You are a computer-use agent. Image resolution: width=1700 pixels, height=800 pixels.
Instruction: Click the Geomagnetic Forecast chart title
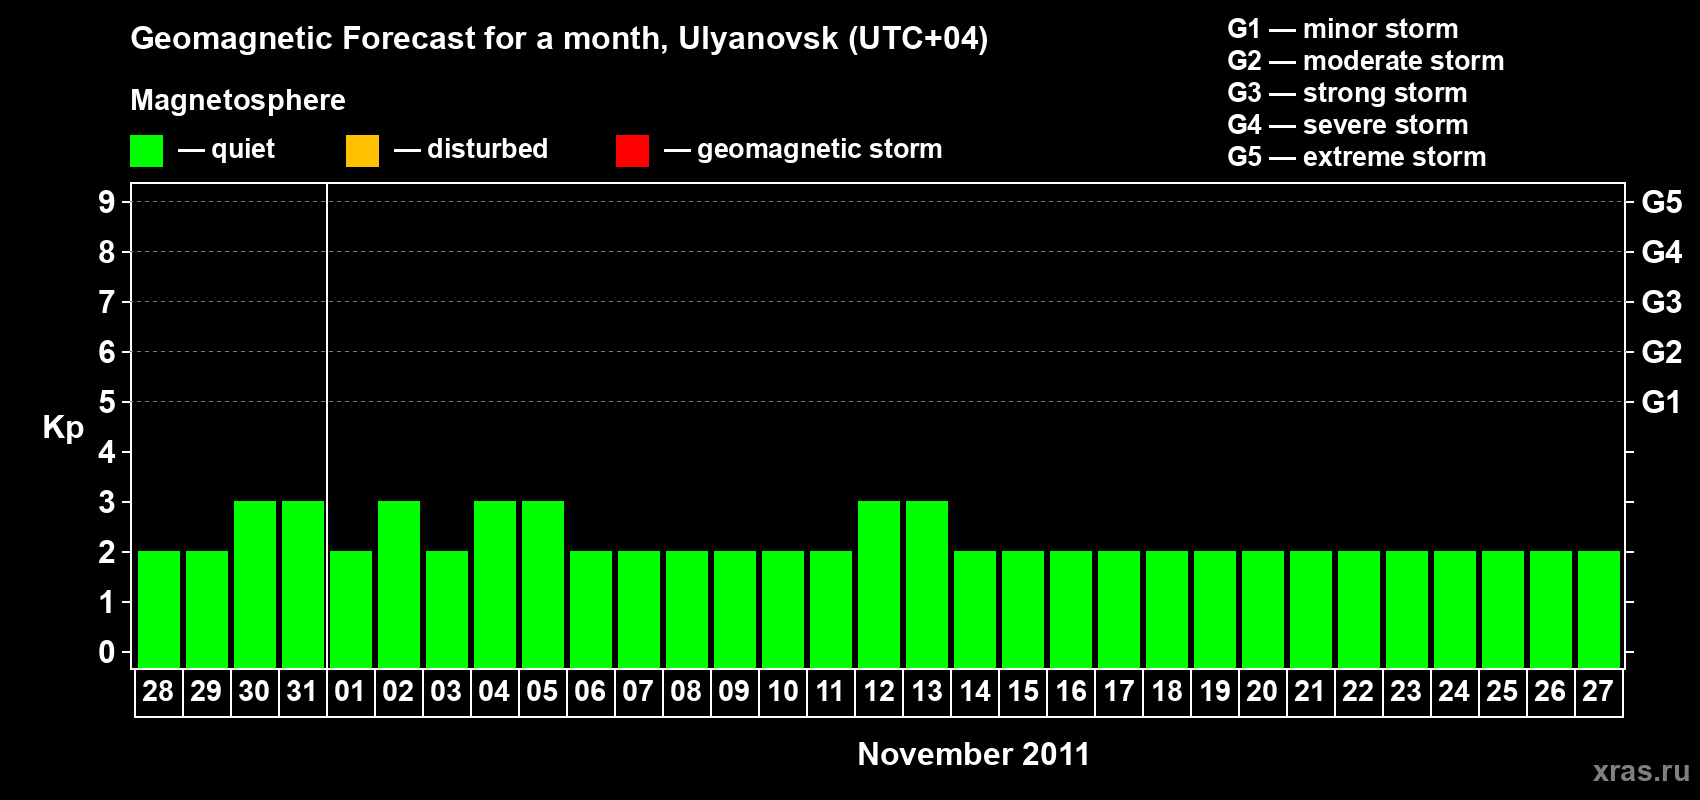tap(559, 39)
